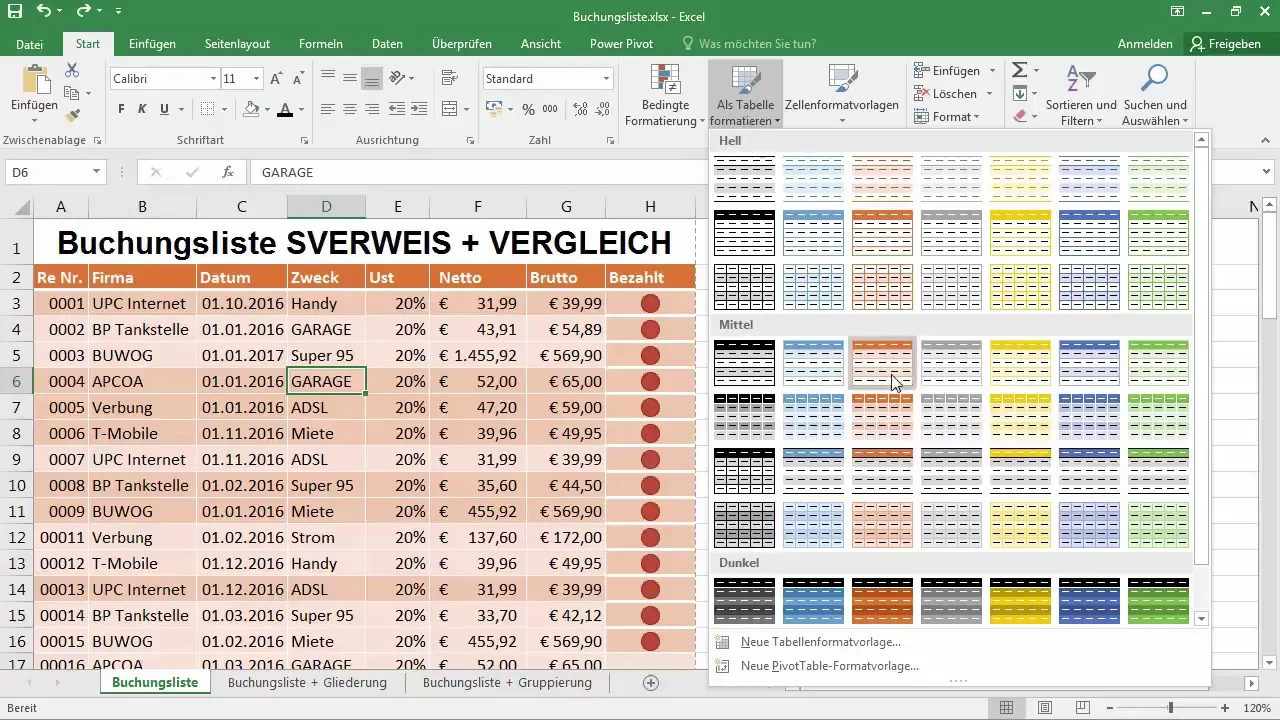Switch to the Einfügen ribbon tab
The width and height of the screenshot is (1280, 720).
(x=152, y=44)
